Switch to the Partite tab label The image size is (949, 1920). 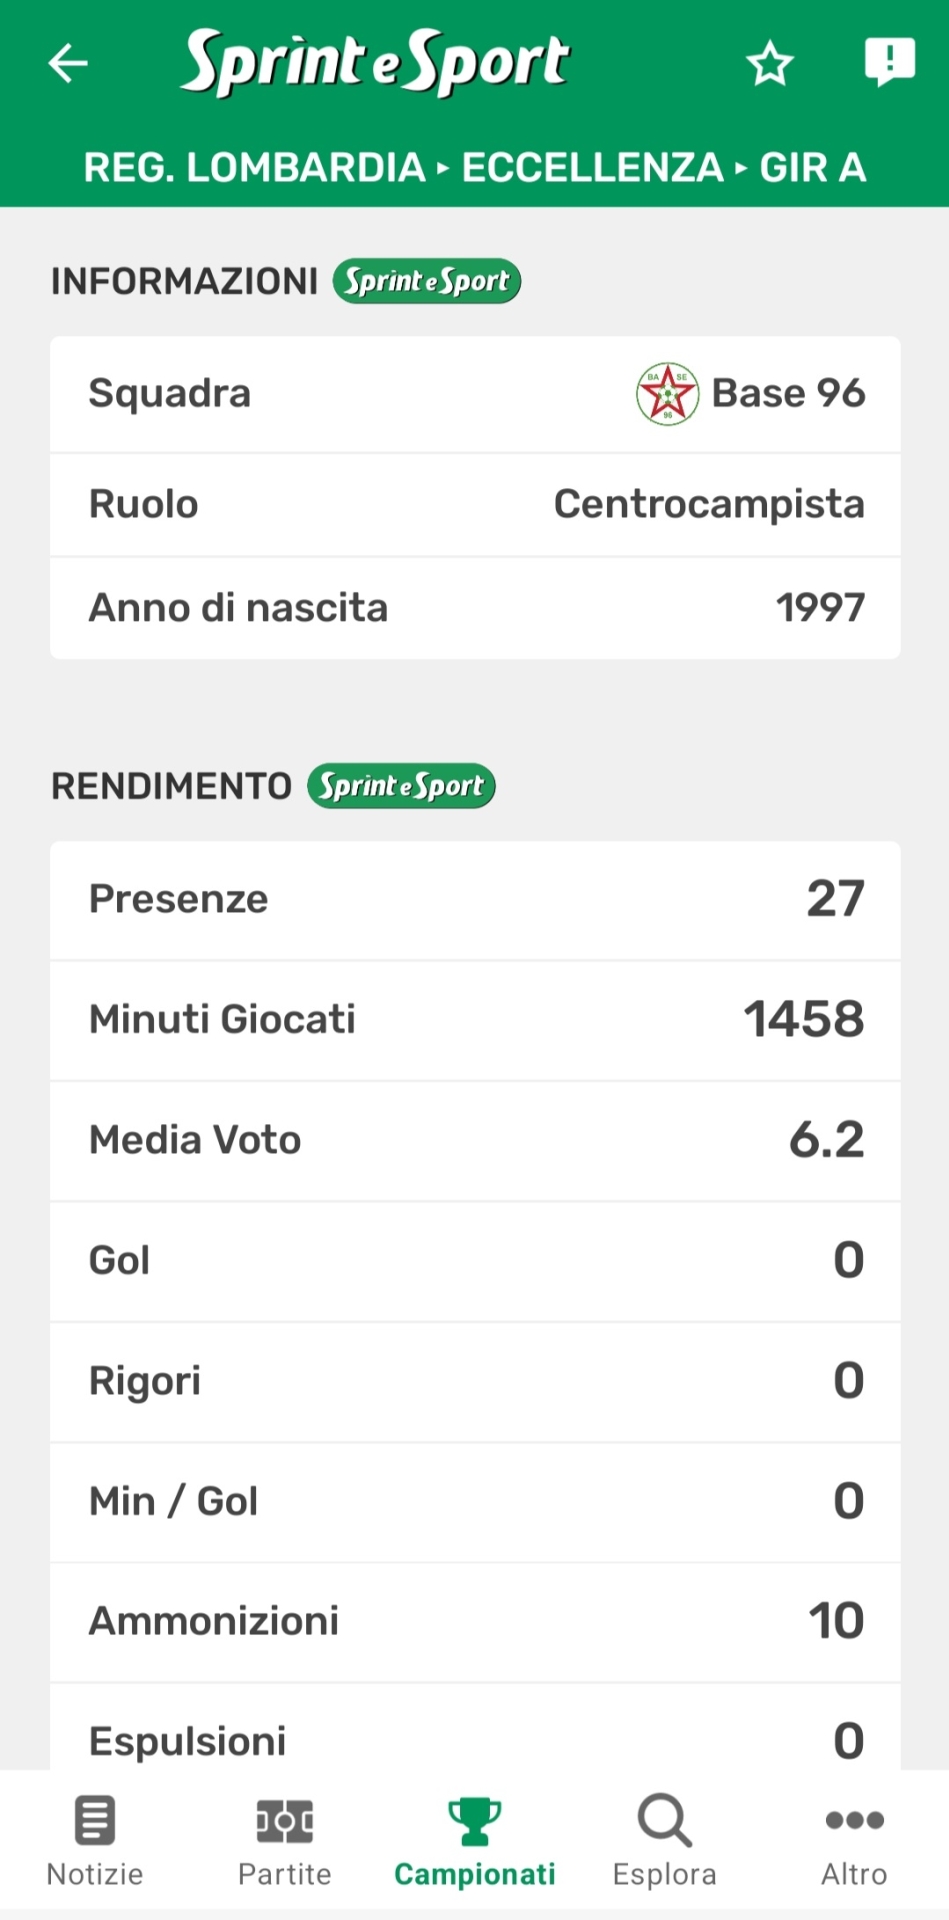point(285,1874)
